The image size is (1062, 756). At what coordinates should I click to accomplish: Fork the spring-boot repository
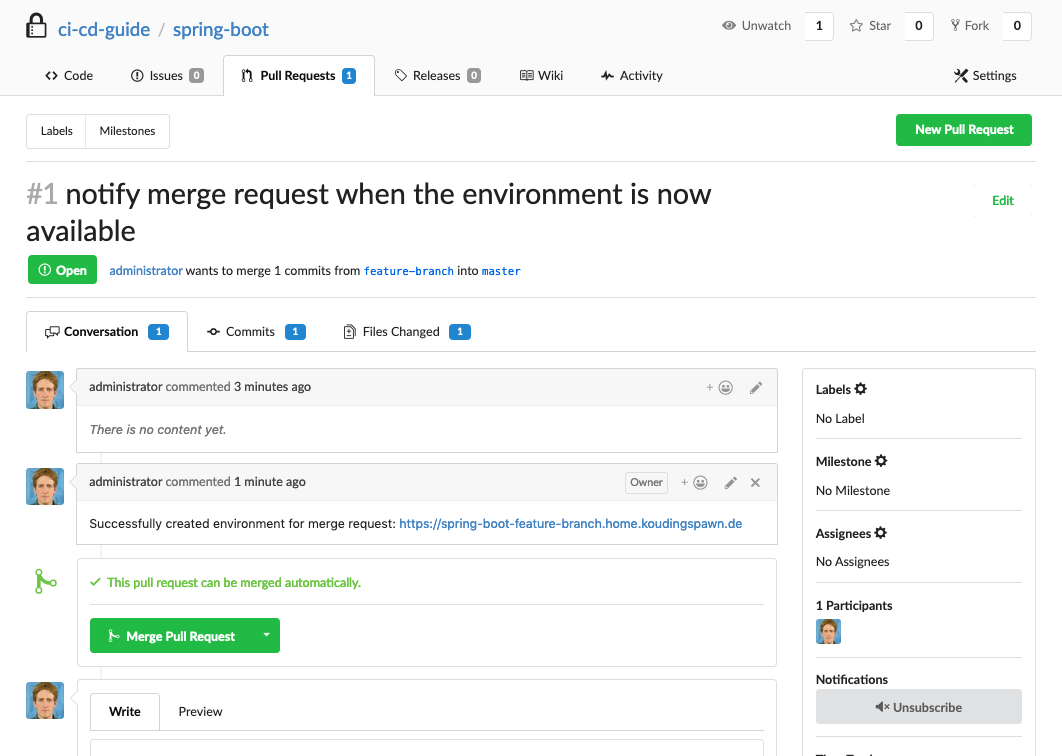[x=970, y=26]
